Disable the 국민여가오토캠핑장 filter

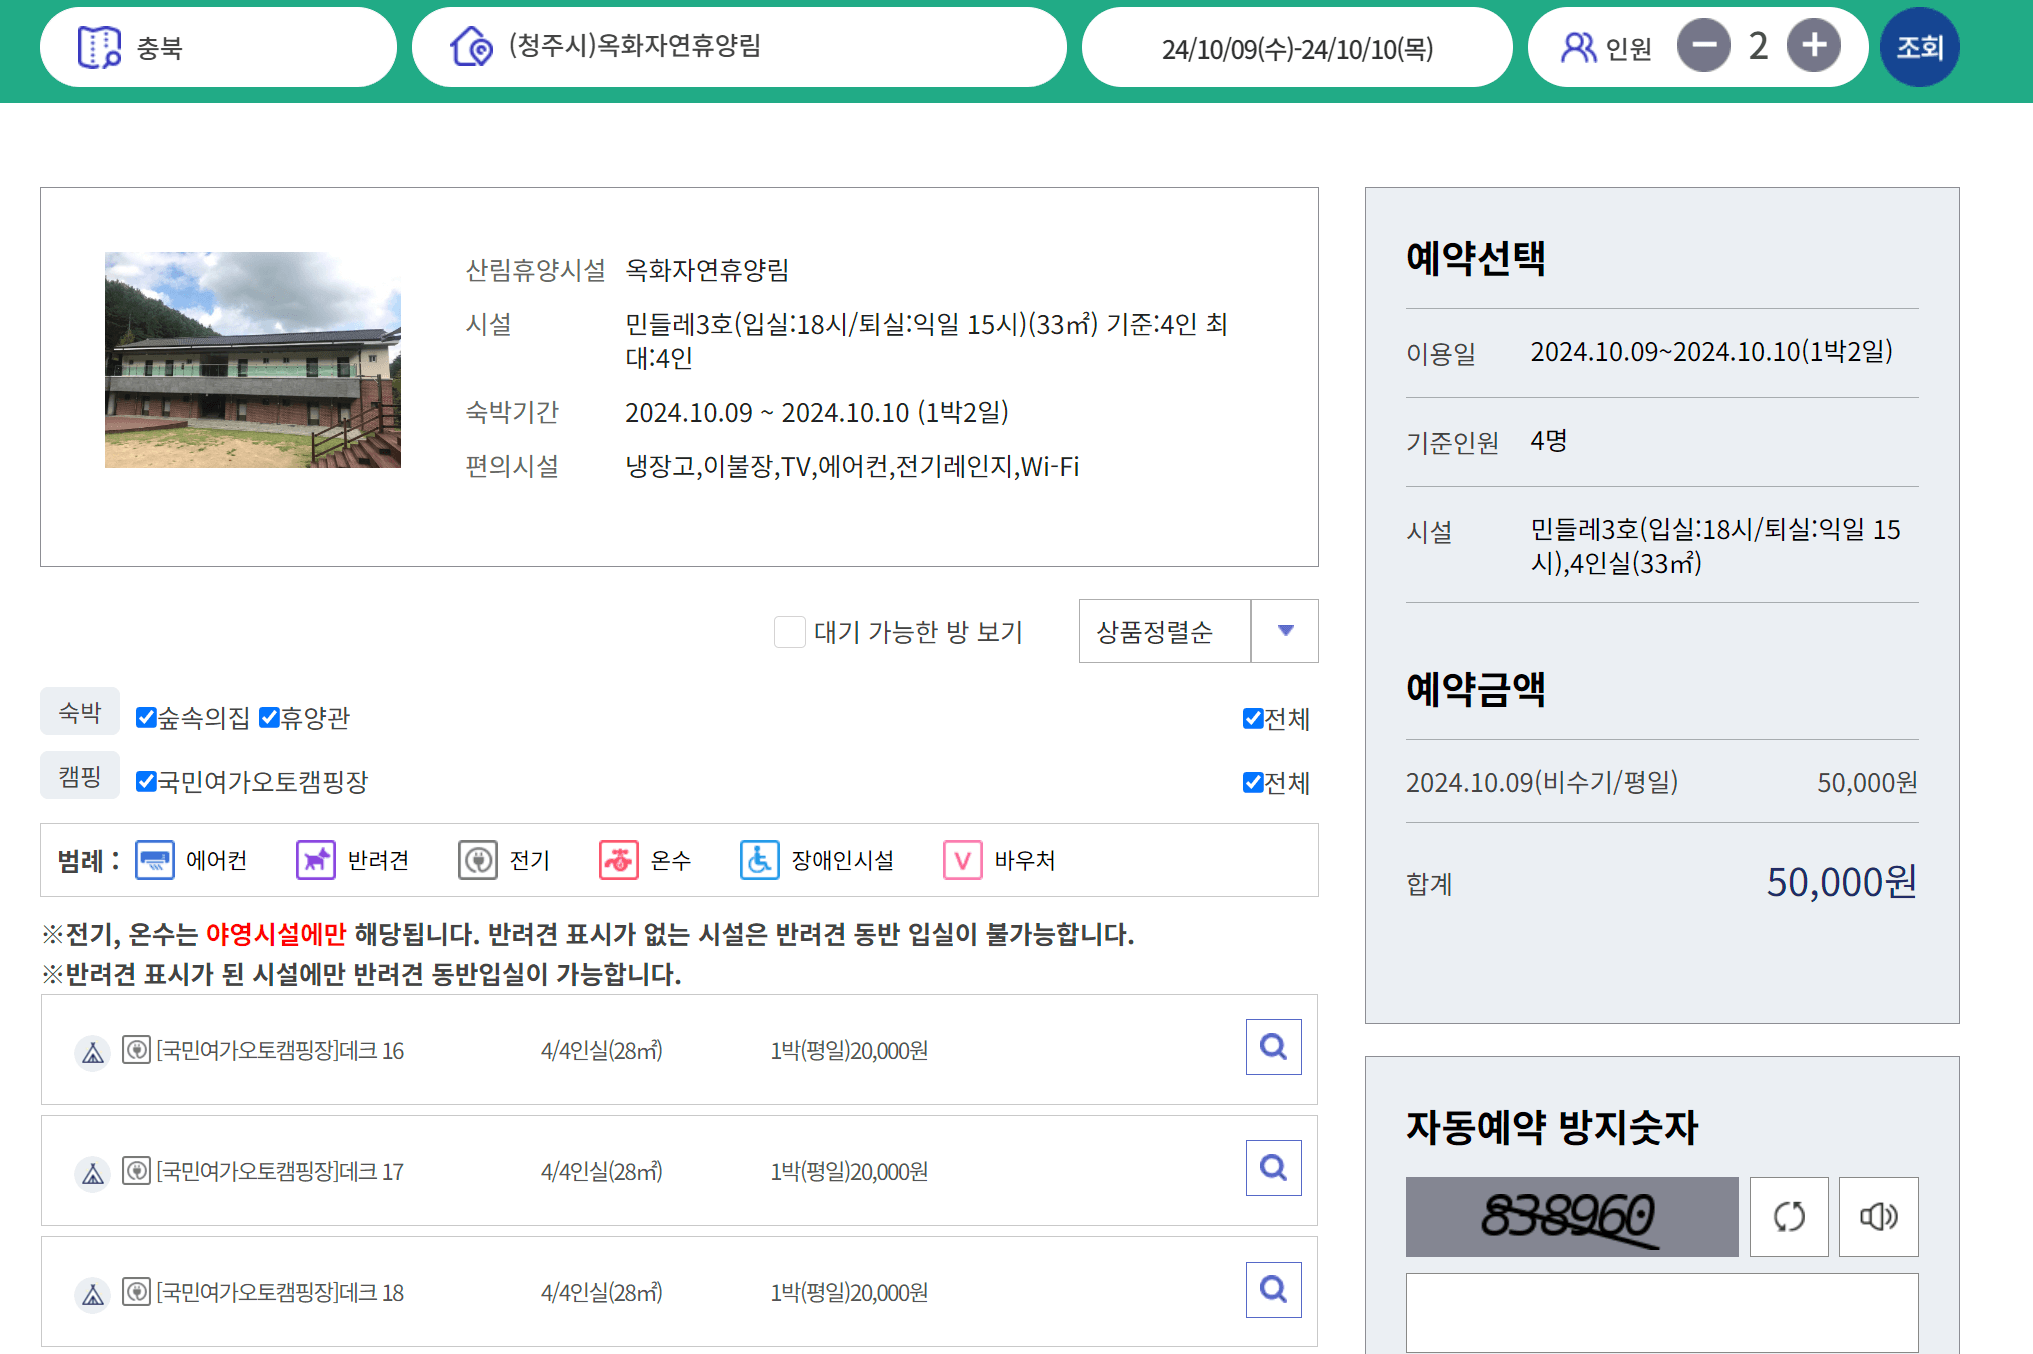pos(146,782)
